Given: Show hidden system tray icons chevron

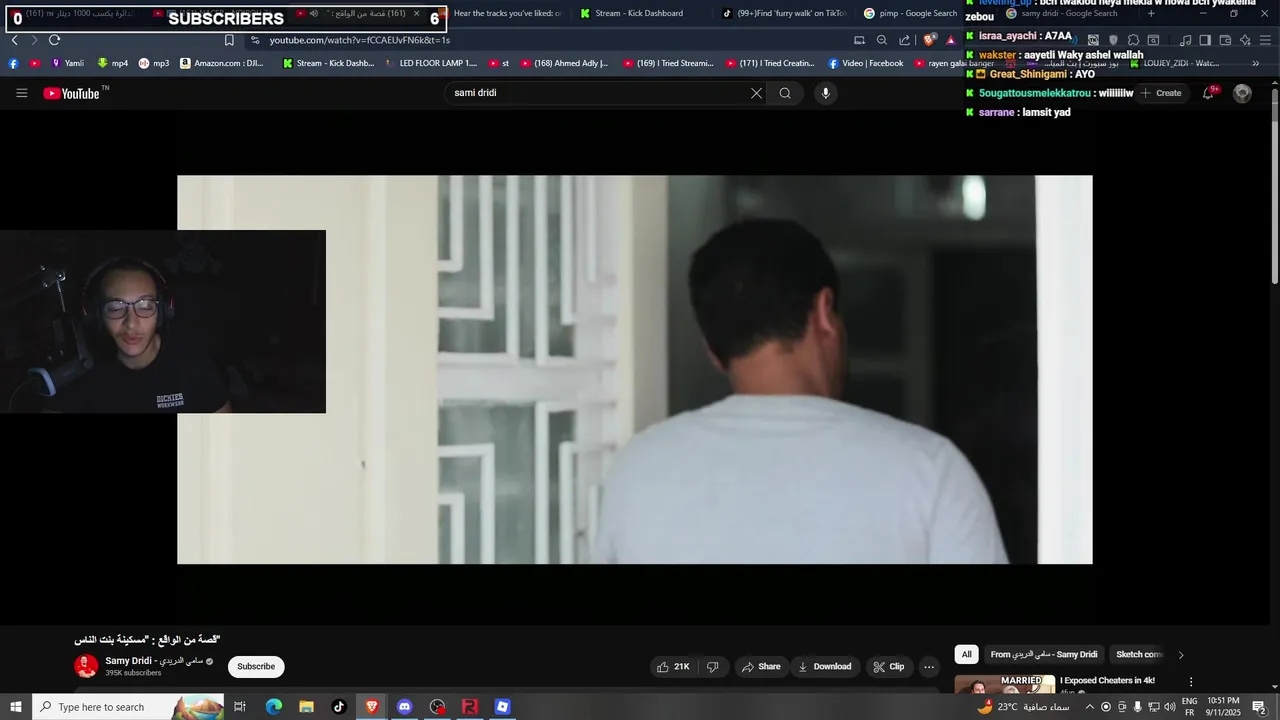Looking at the screenshot, I should coord(1089,707).
